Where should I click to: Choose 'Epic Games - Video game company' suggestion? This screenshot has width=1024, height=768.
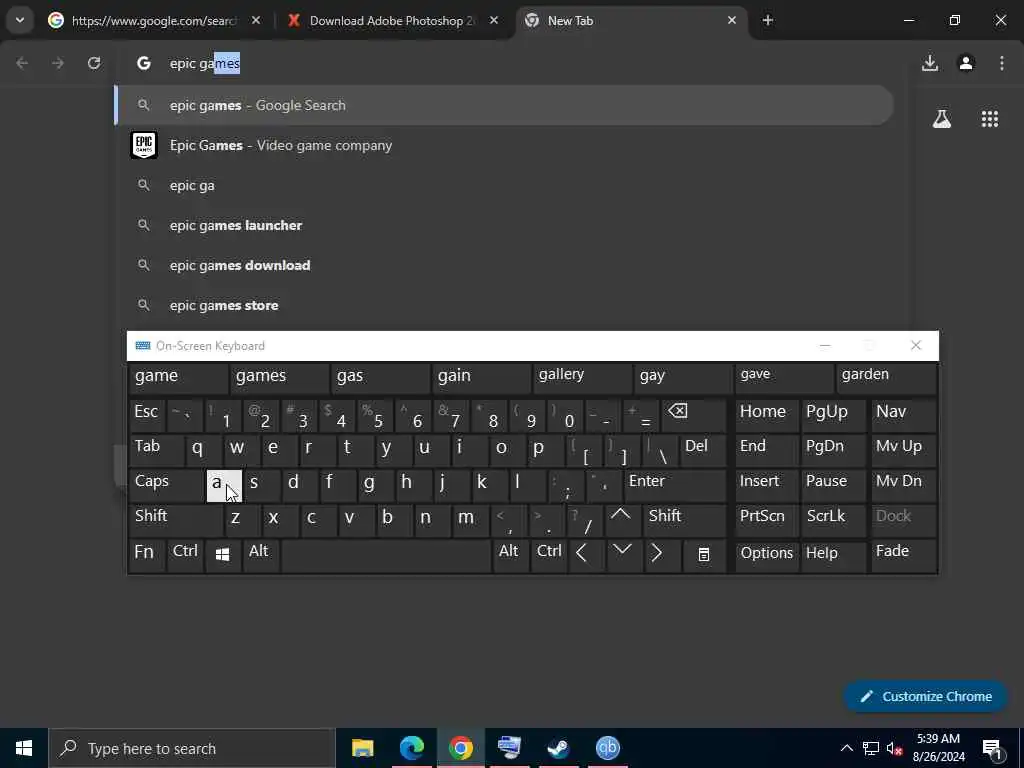click(x=504, y=145)
